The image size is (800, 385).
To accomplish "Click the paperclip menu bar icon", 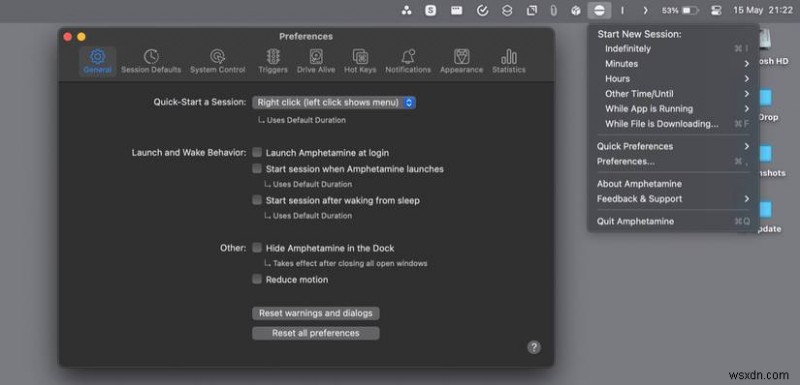I will tap(554, 10).
